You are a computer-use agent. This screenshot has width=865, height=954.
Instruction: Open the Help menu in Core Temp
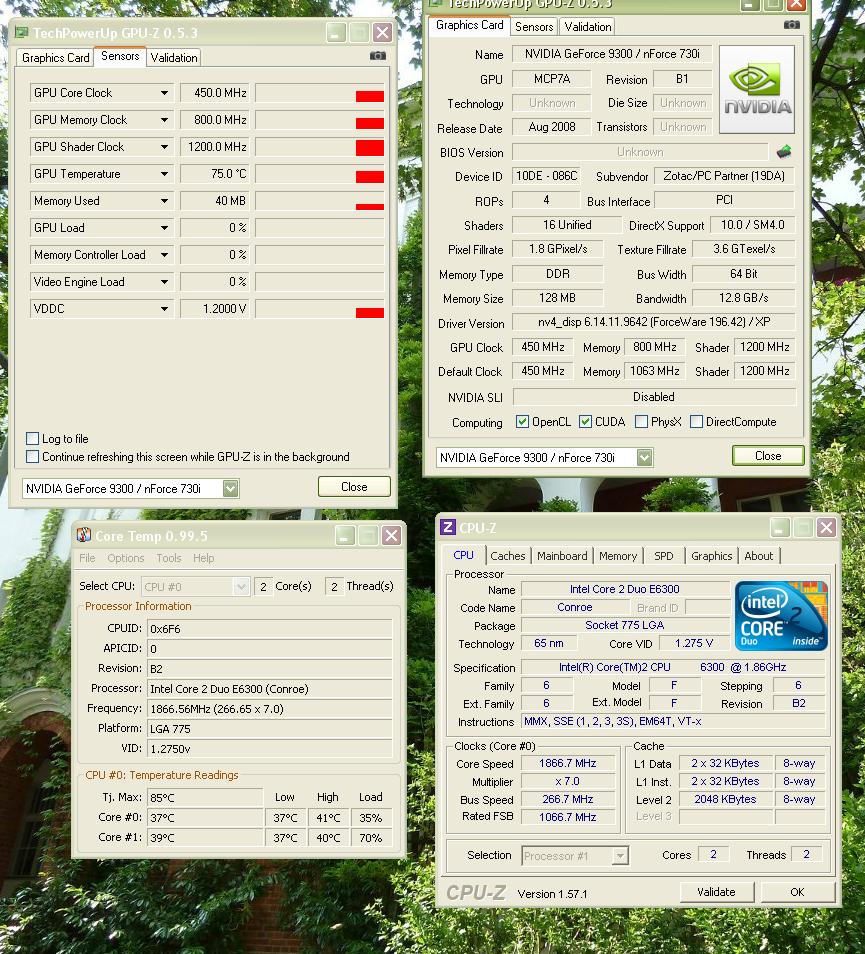coord(203,558)
